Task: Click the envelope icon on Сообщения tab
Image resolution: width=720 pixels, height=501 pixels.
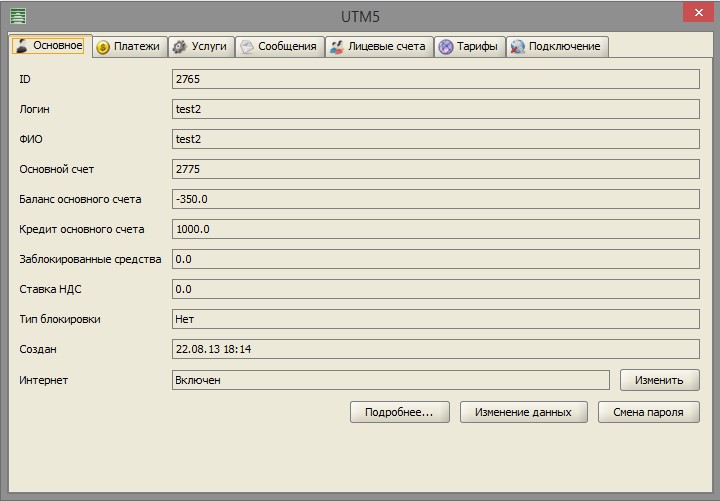Action: point(247,46)
